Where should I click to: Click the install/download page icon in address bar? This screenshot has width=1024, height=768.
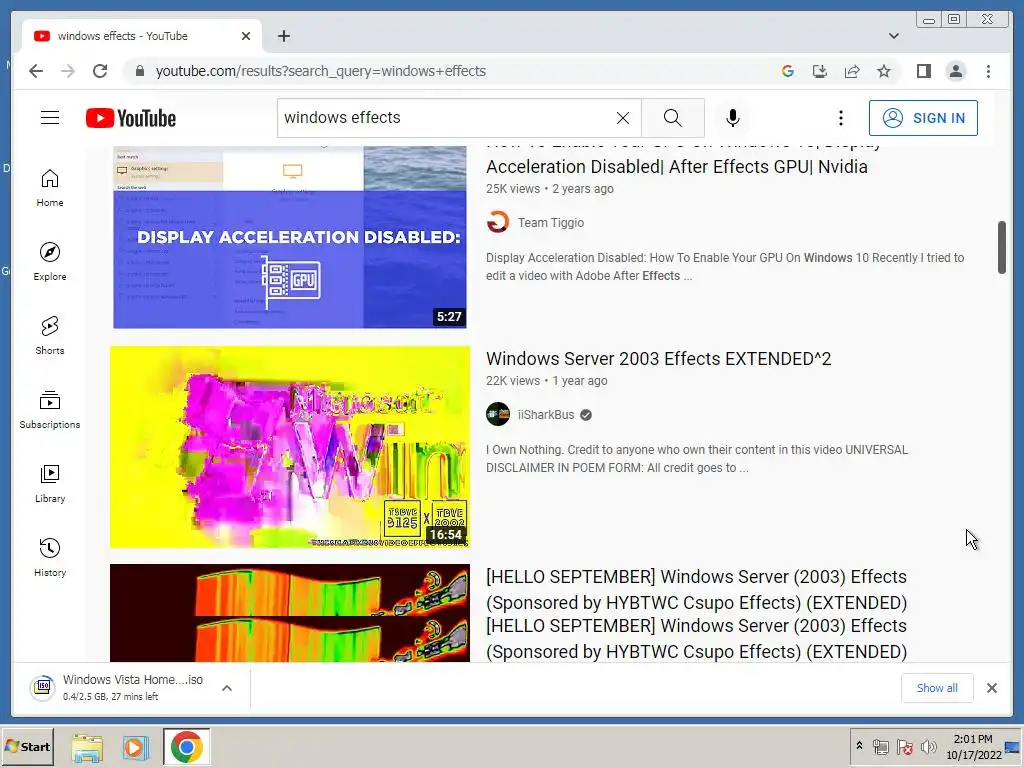(x=820, y=71)
